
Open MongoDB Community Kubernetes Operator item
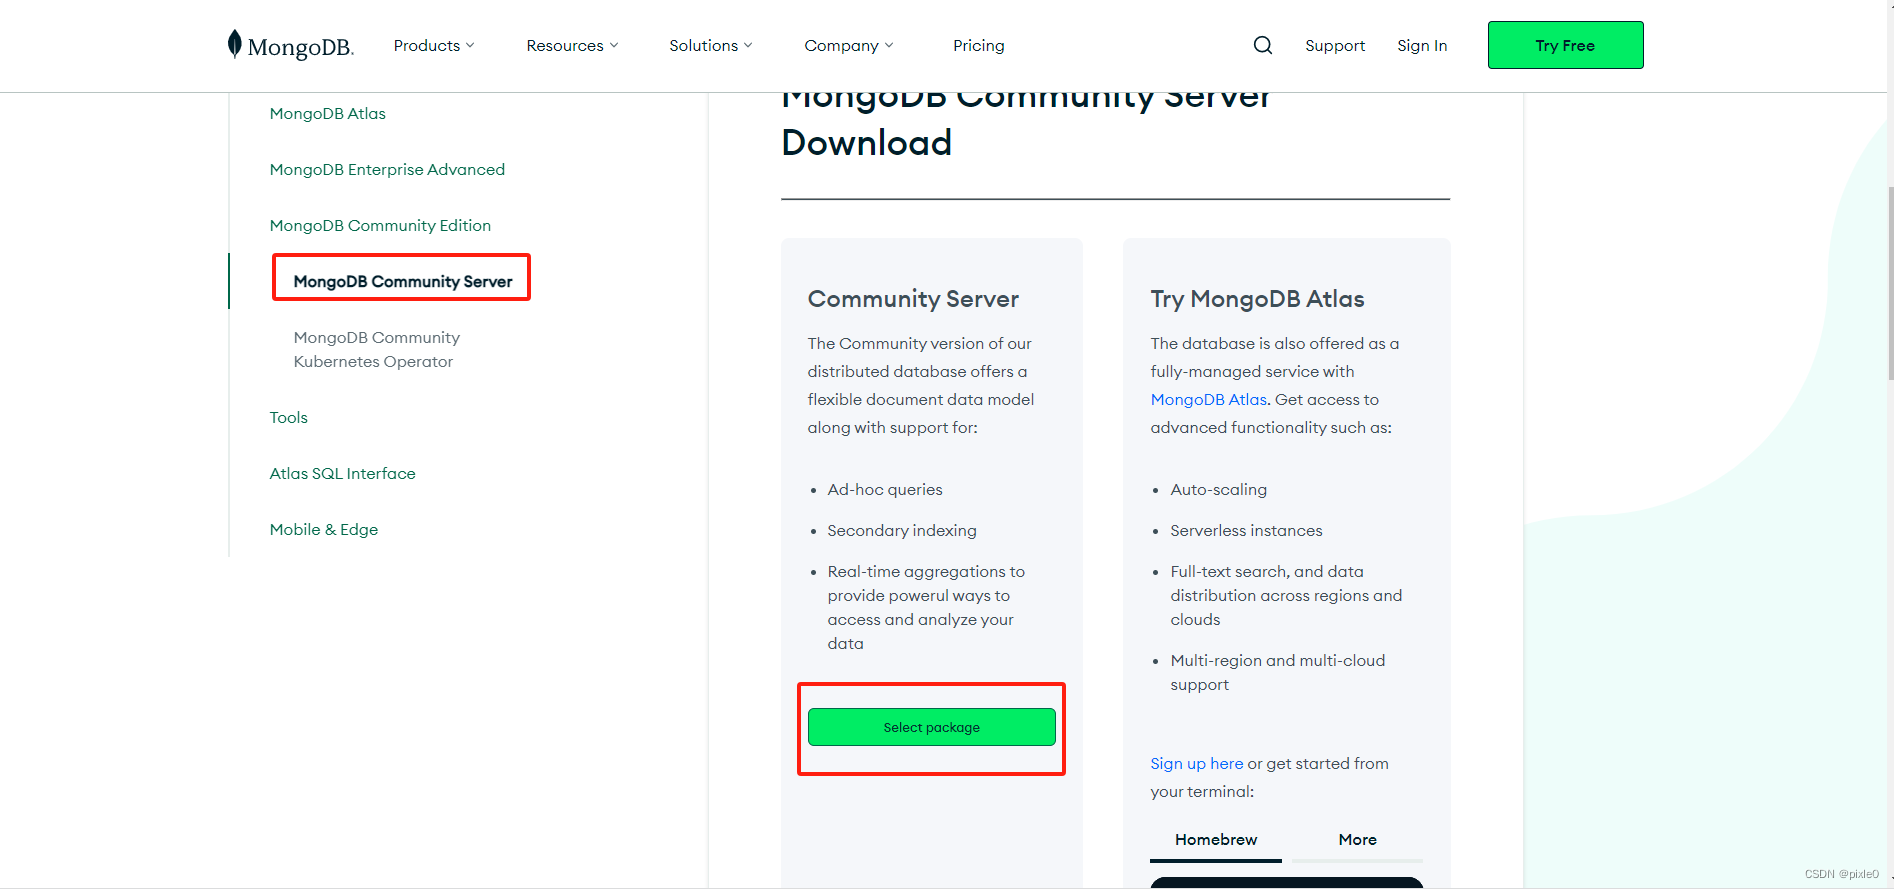[376, 349]
